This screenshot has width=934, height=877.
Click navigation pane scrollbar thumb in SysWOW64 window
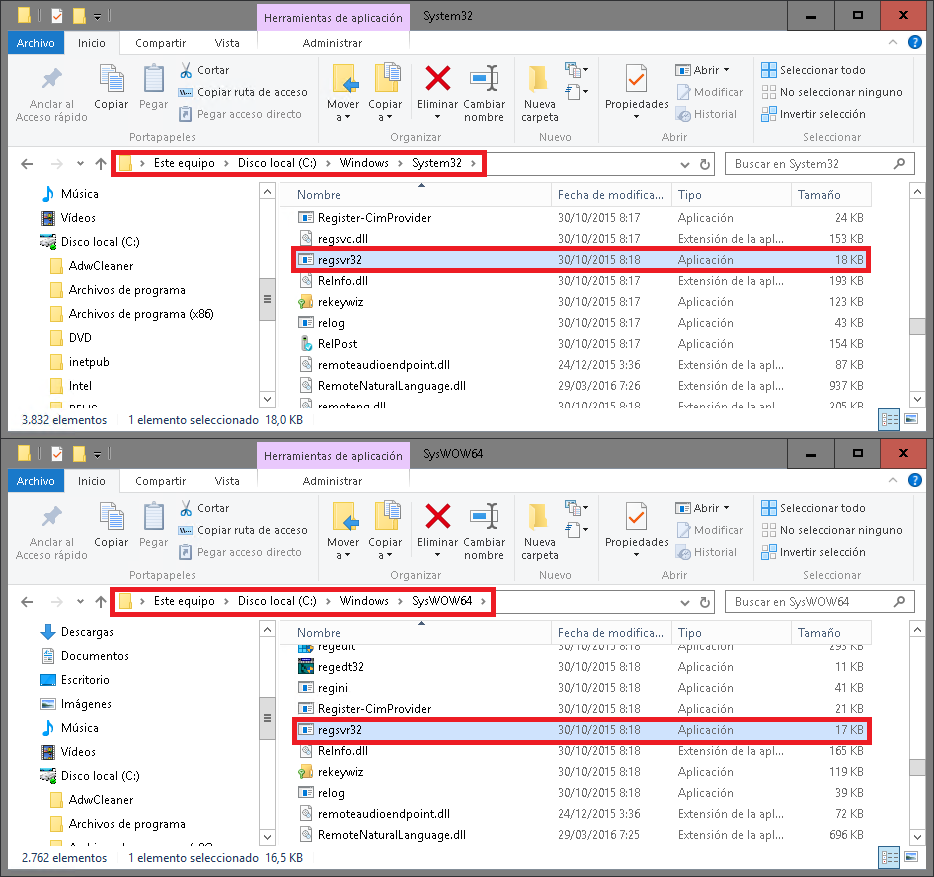coord(267,718)
